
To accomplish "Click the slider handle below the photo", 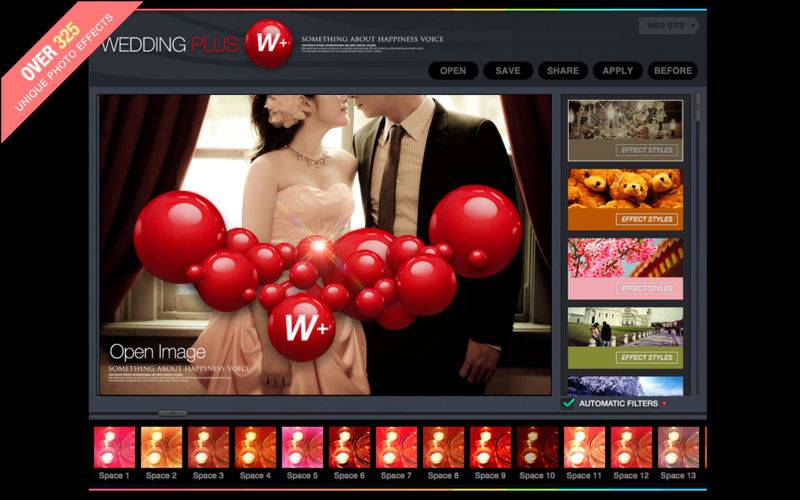I will coord(172,413).
